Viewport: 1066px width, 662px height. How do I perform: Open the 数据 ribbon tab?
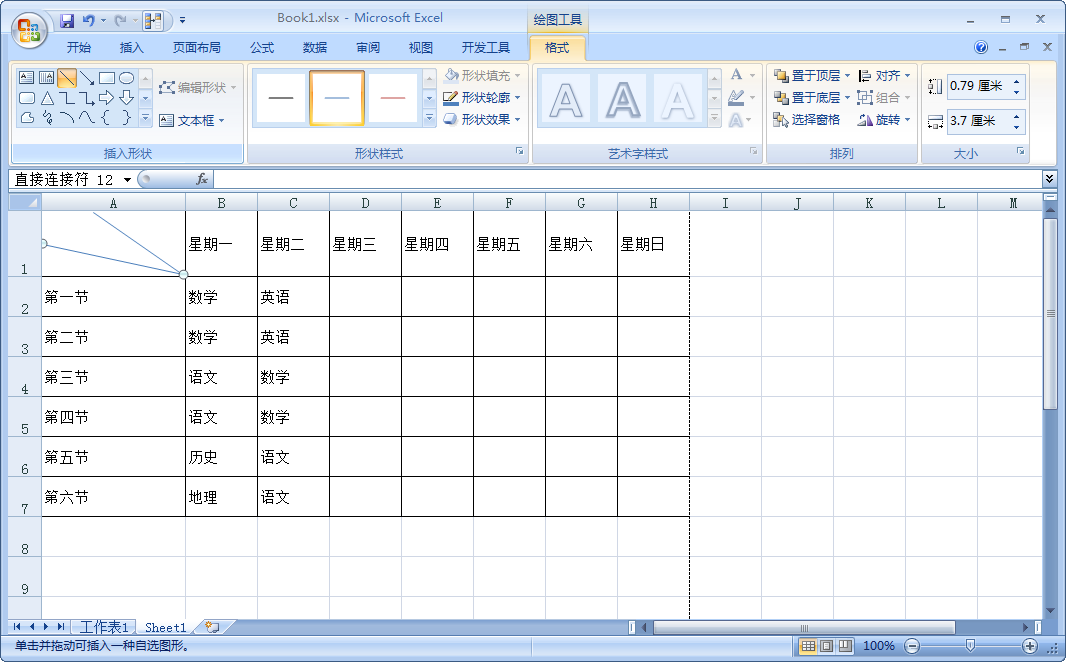[315, 47]
